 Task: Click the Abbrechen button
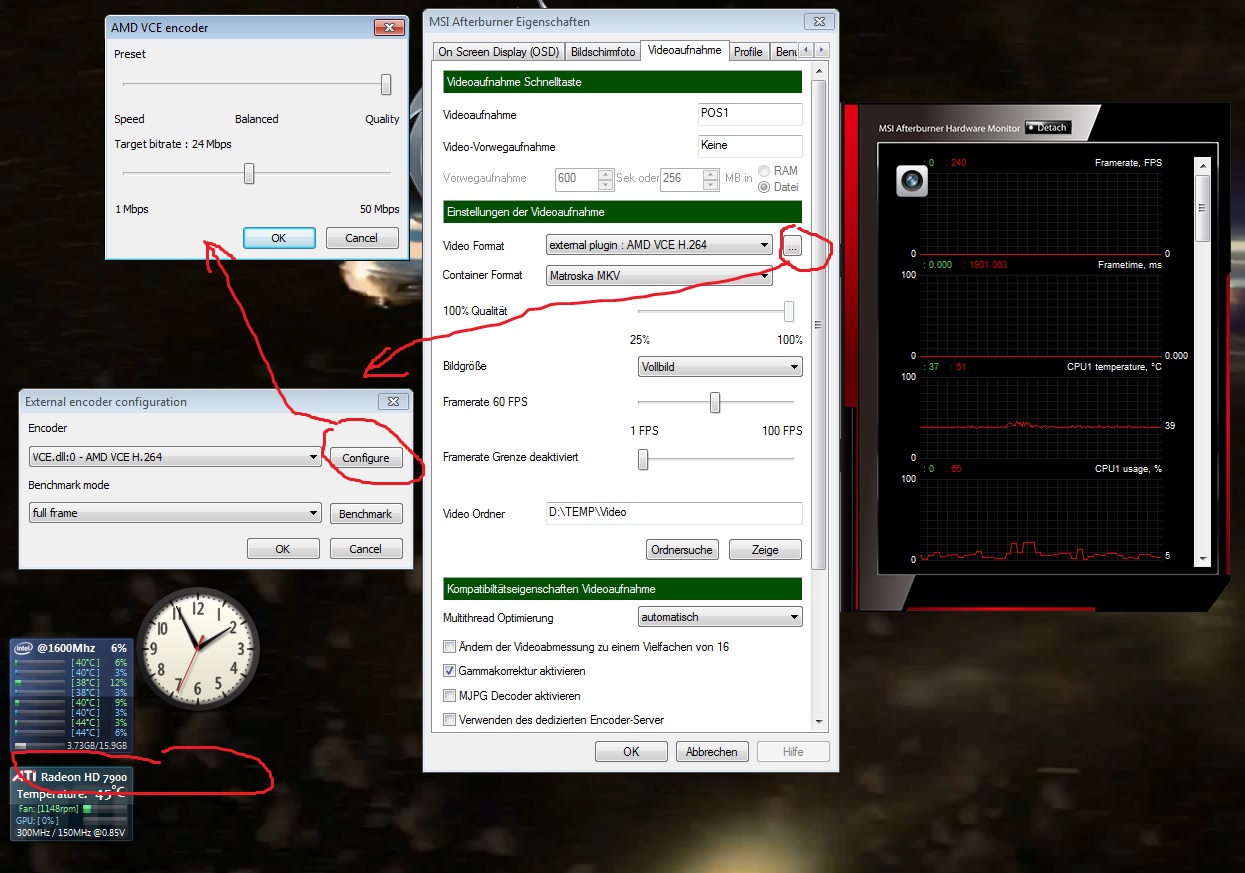(x=713, y=751)
